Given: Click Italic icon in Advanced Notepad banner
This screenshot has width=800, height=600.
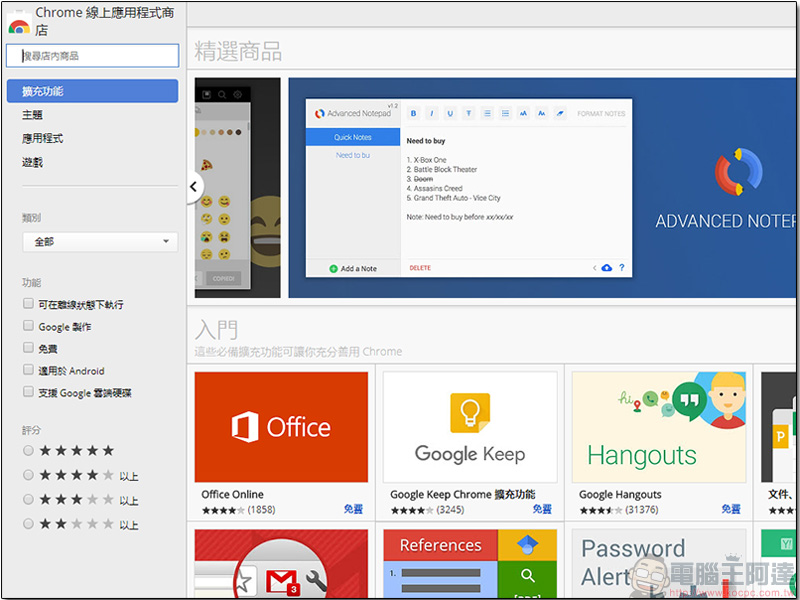Looking at the screenshot, I should [432, 113].
